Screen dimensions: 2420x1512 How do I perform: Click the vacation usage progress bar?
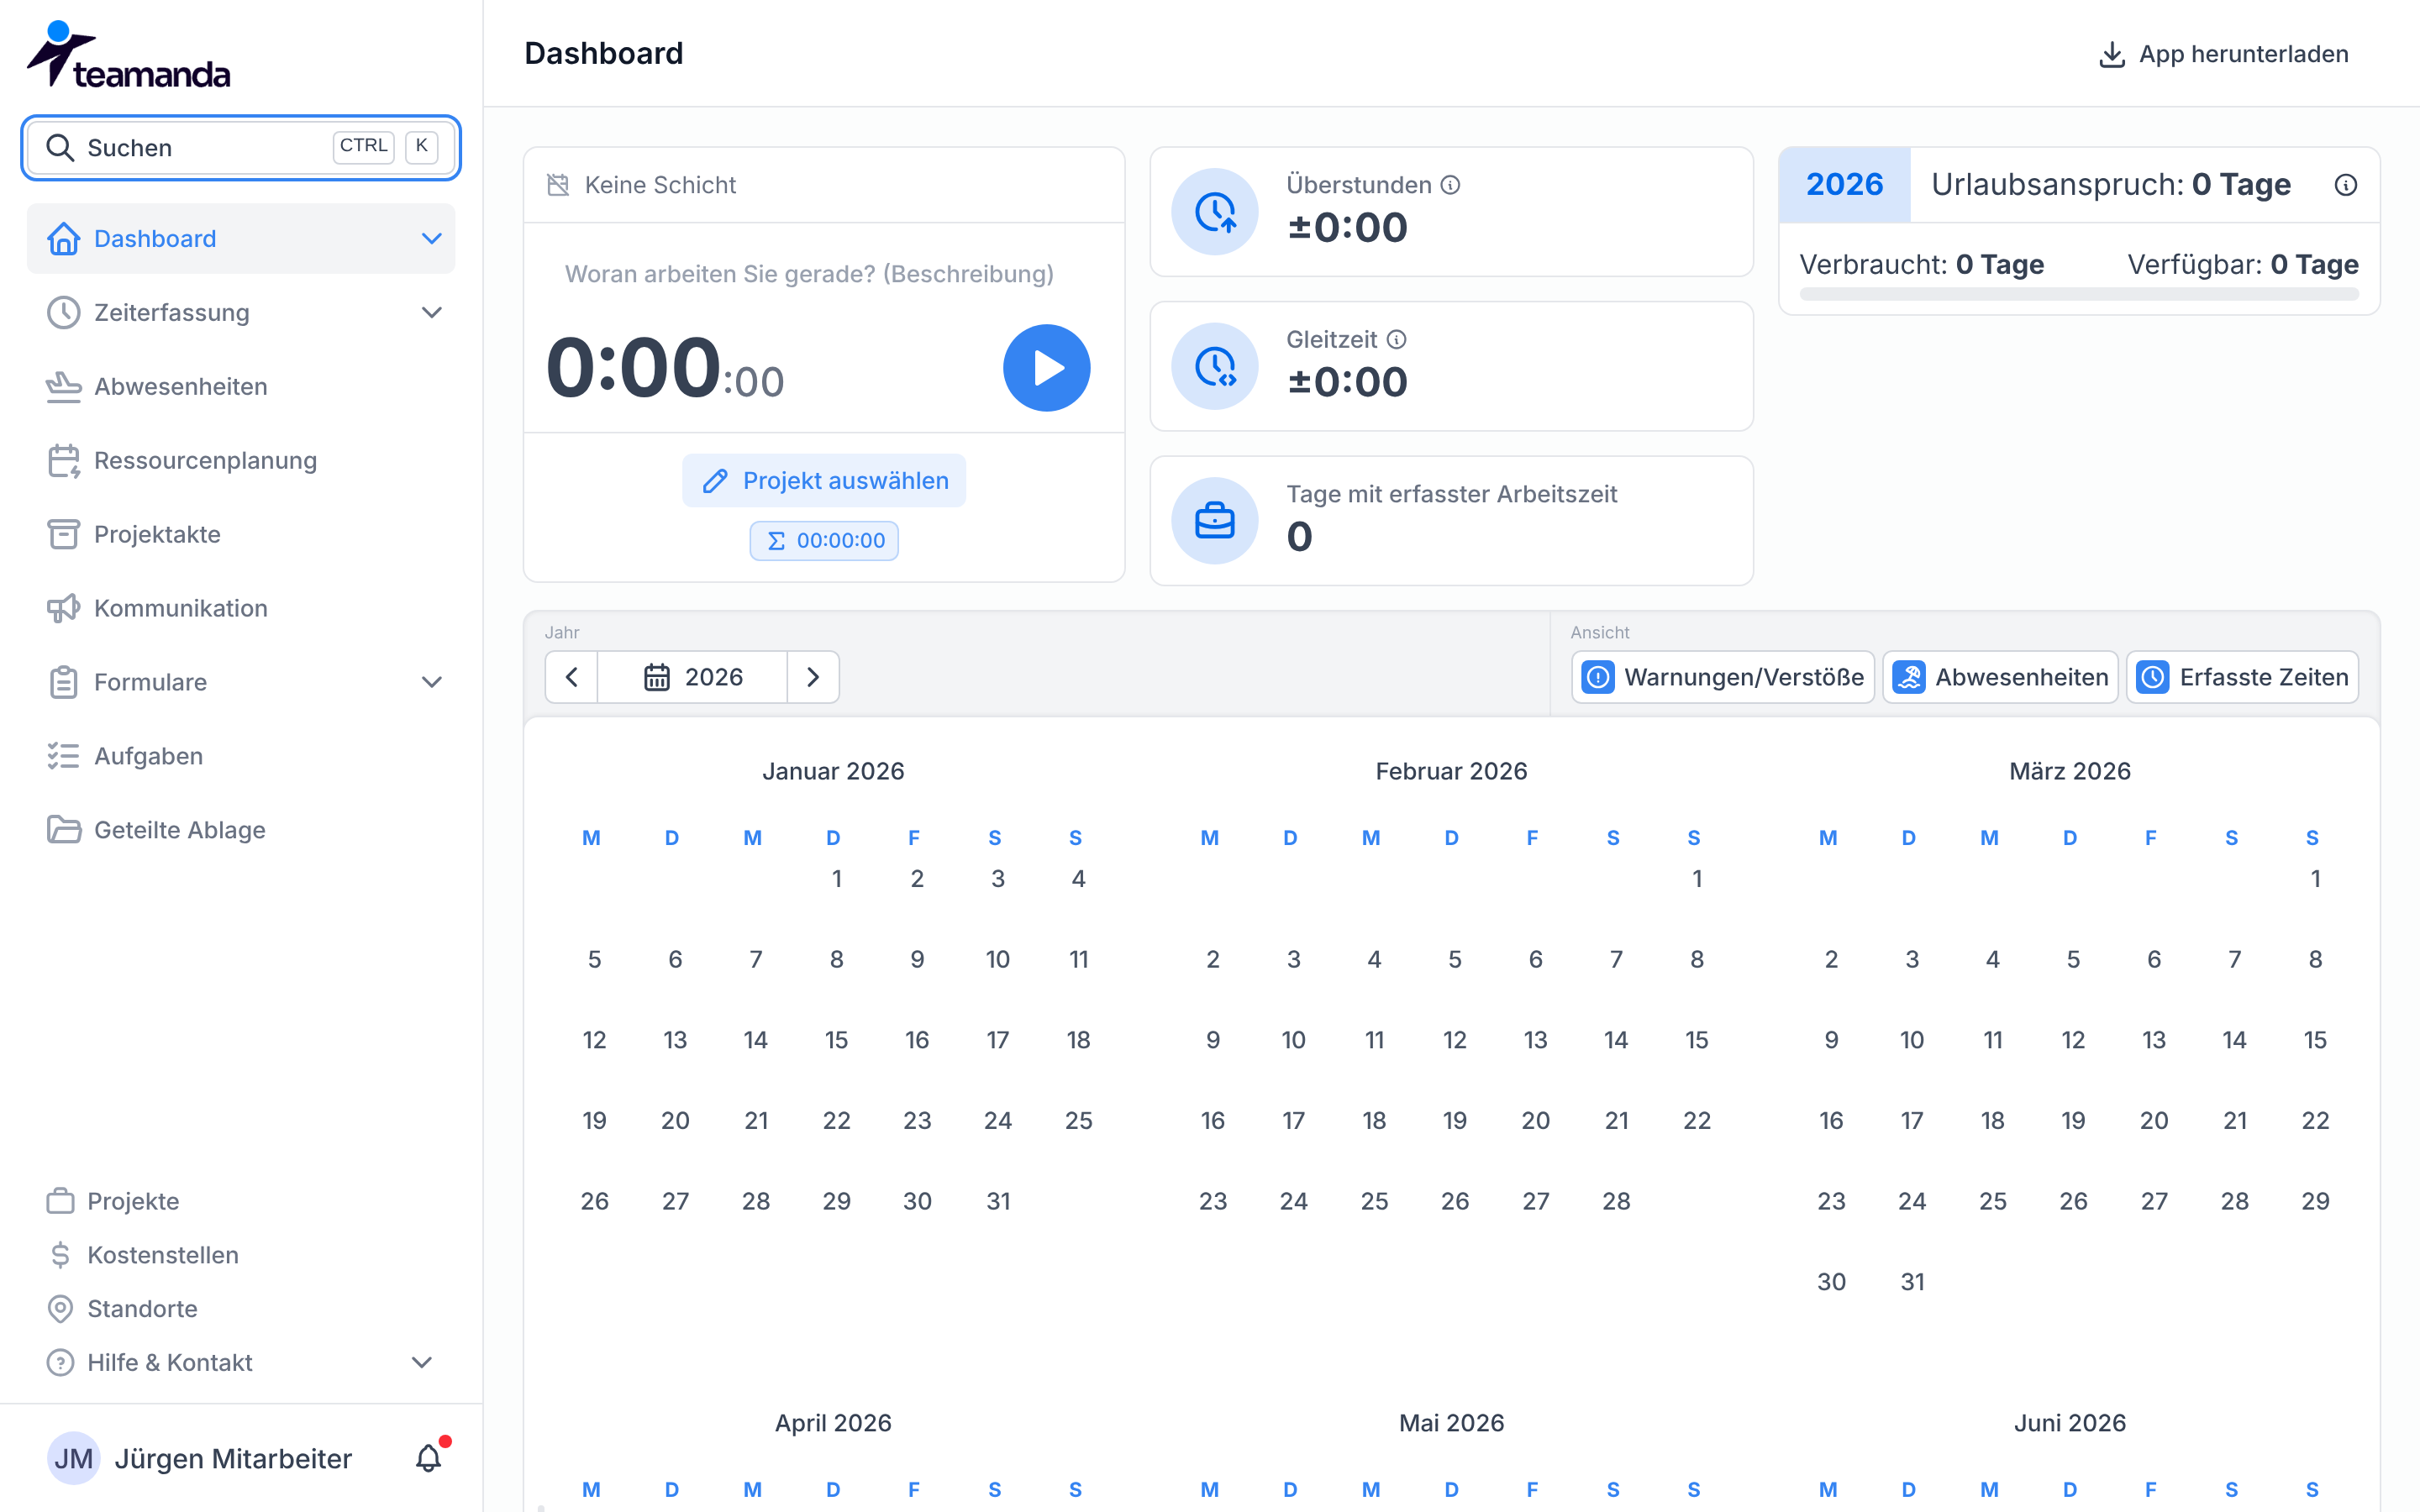pos(2079,295)
